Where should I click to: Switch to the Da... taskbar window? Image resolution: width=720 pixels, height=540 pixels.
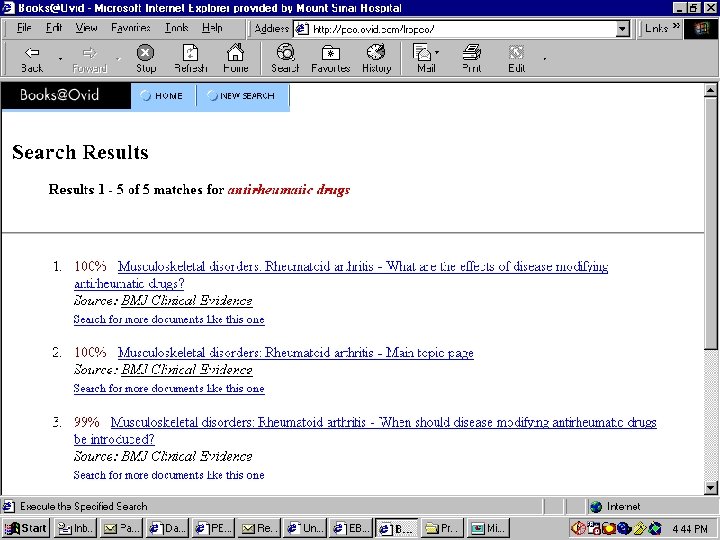(x=168, y=529)
